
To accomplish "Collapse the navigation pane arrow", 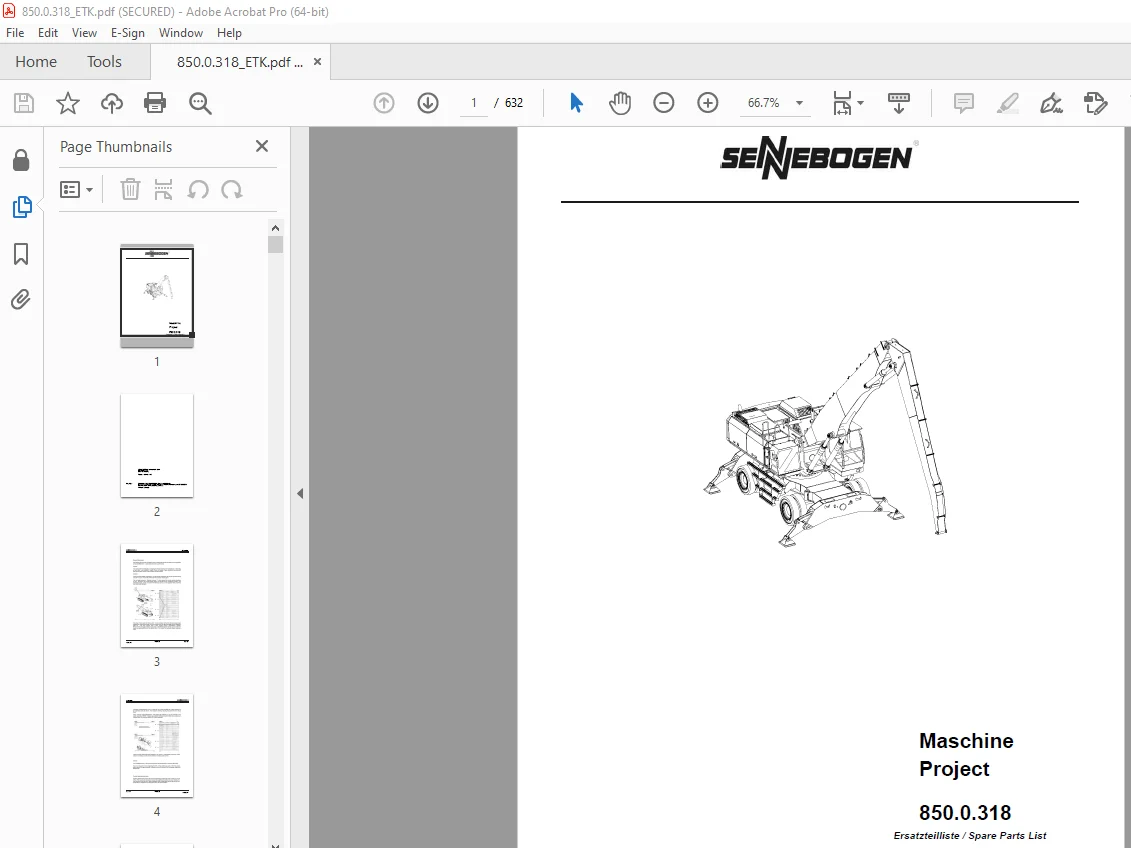I will pyautogui.click(x=300, y=493).
